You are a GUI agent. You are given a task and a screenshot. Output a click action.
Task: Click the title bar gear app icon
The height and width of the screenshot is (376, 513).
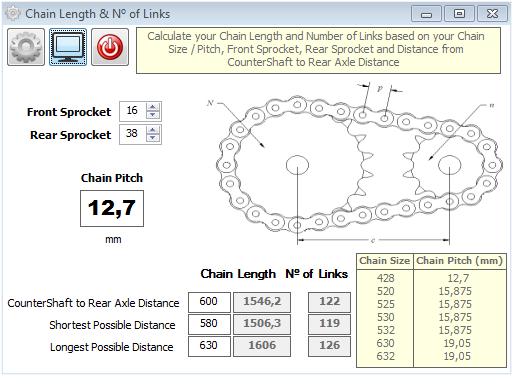pos(13,14)
